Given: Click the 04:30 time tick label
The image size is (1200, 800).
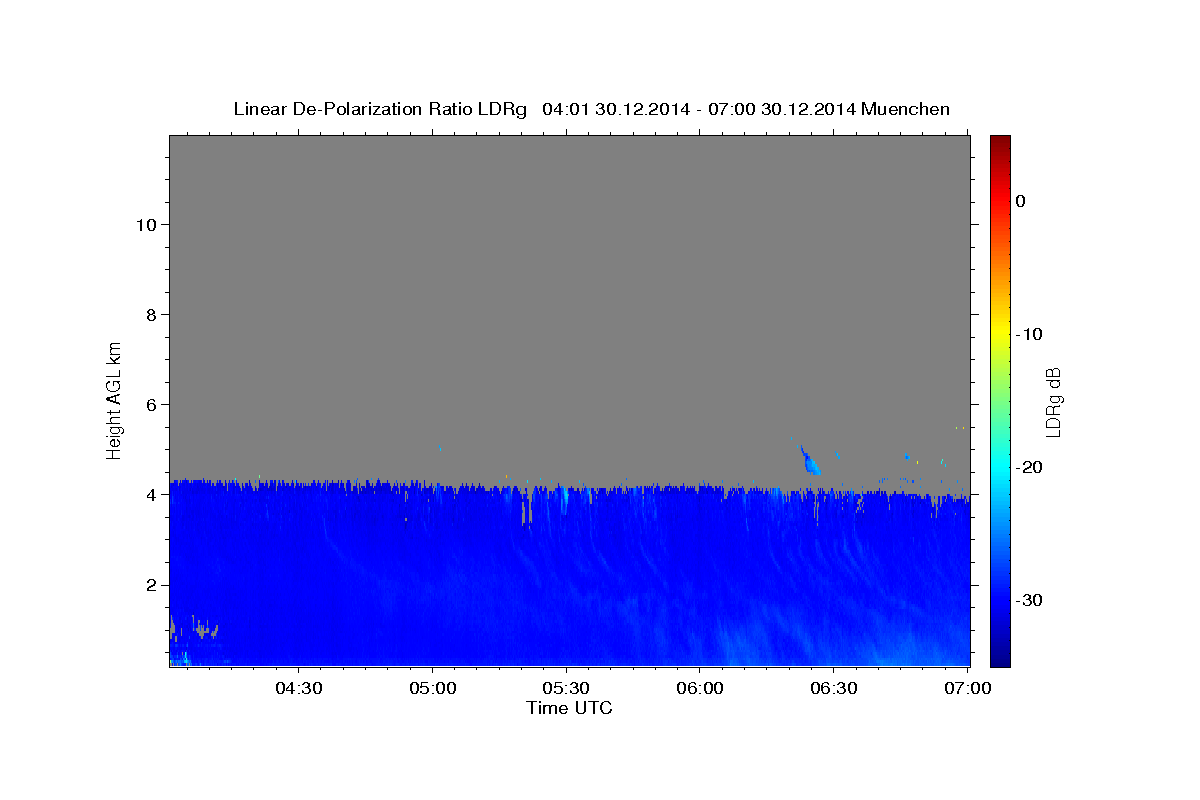Looking at the screenshot, I should pyautogui.click(x=298, y=689).
